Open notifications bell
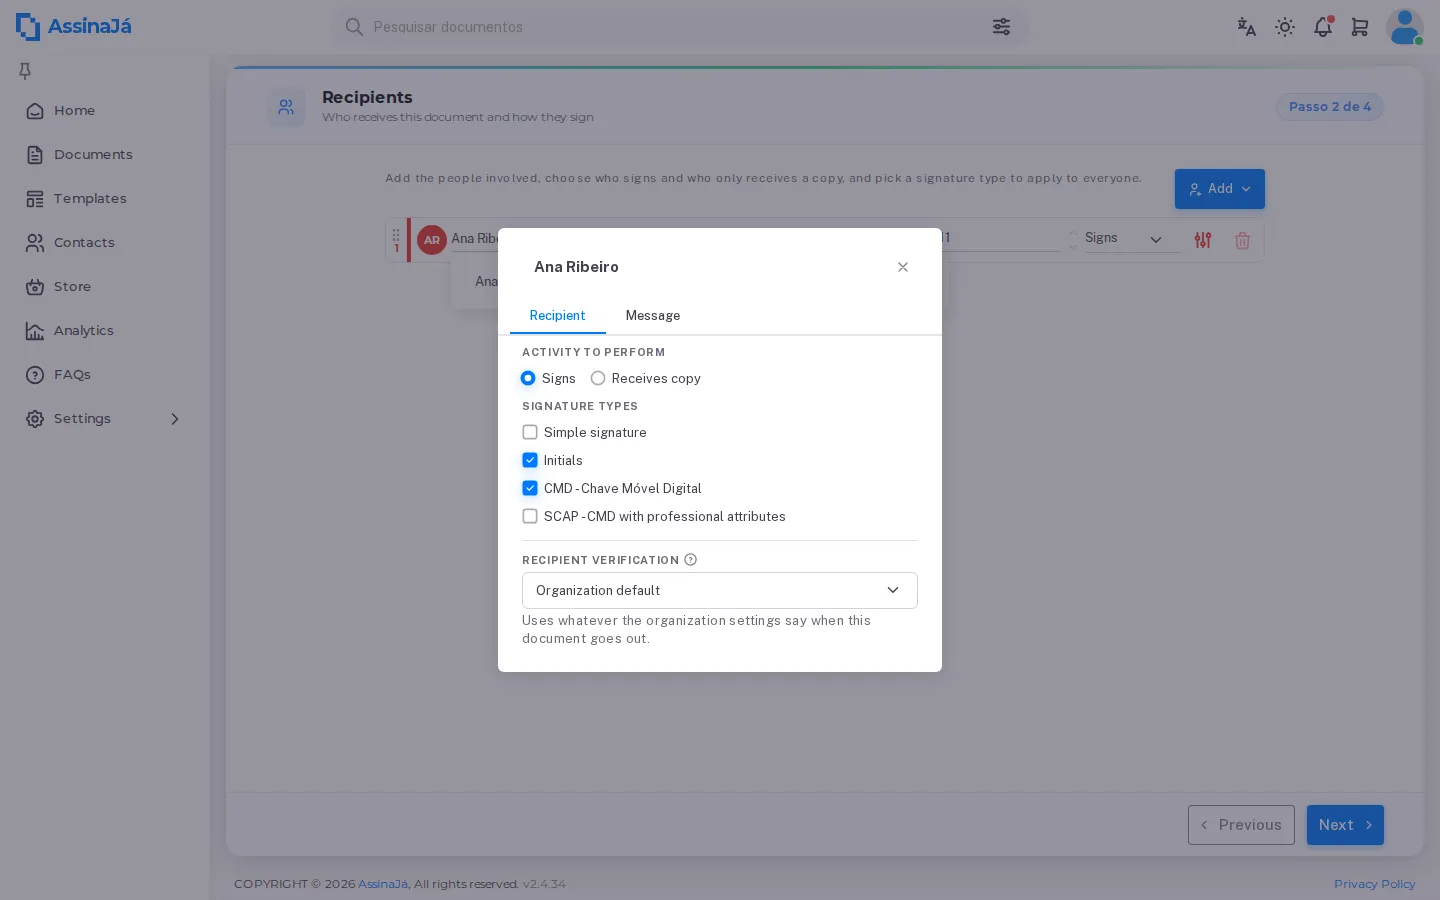1440x900 pixels. point(1323,27)
